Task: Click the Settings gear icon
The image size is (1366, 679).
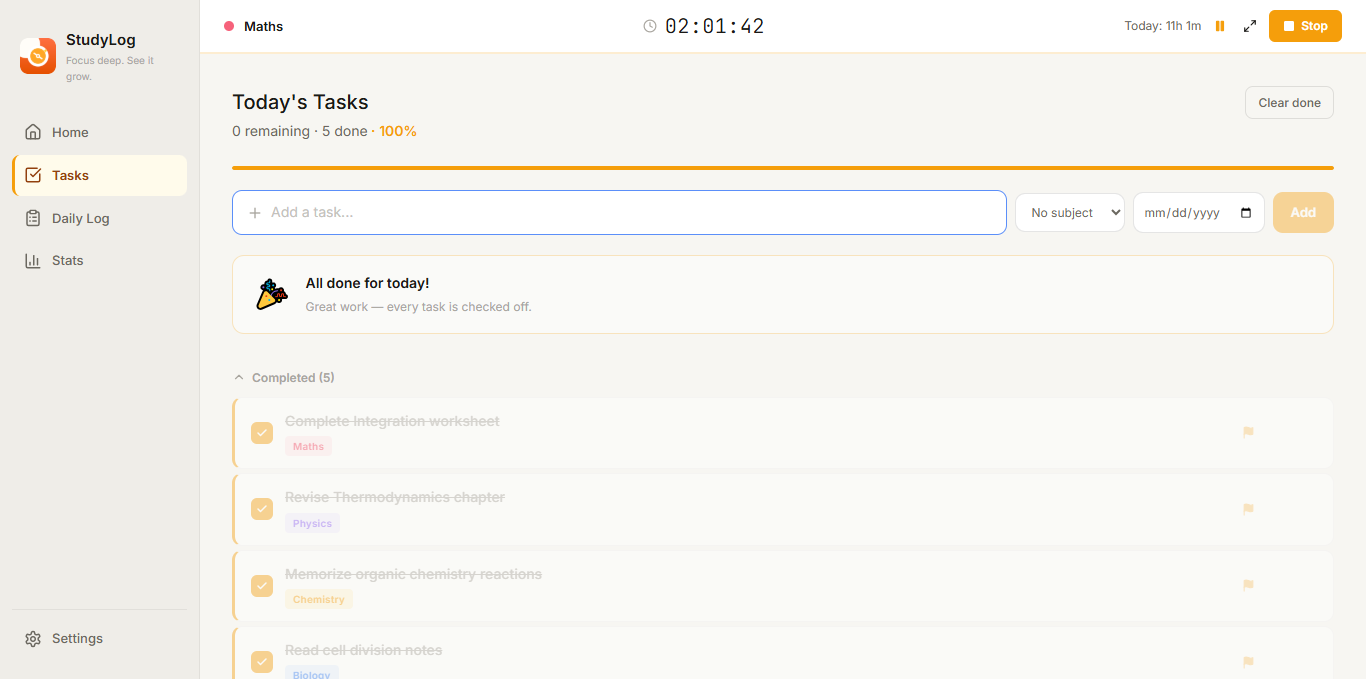Action: pyautogui.click(x=33, y=638)
